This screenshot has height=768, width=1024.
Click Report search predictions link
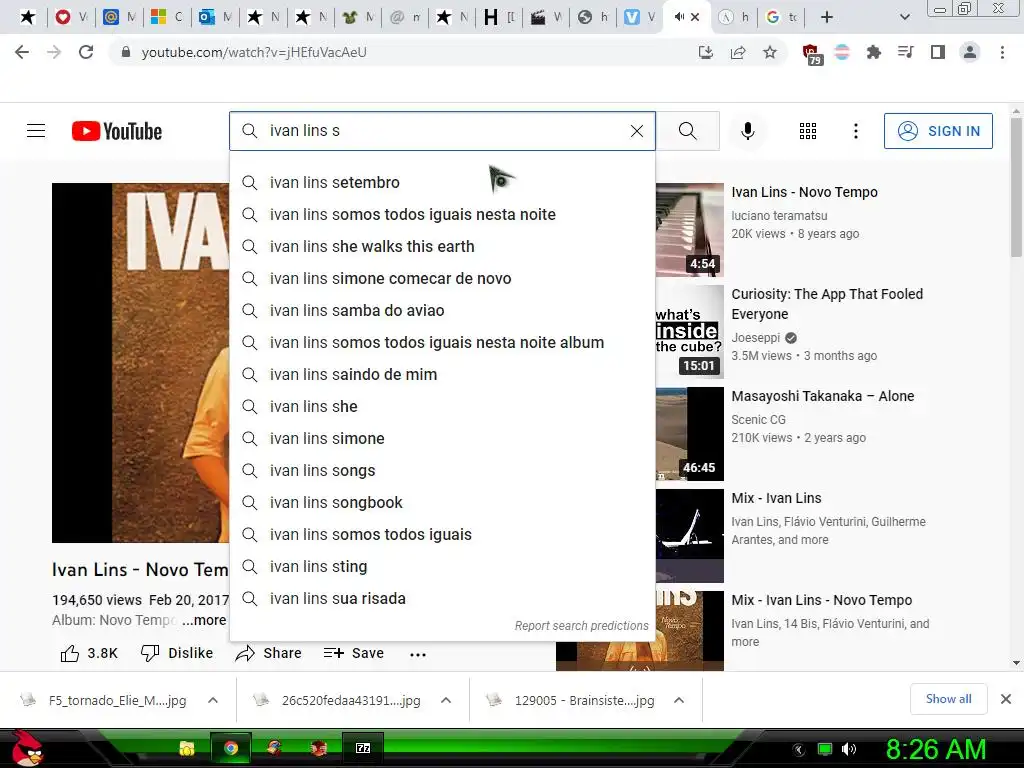click(x=581, y=626)
